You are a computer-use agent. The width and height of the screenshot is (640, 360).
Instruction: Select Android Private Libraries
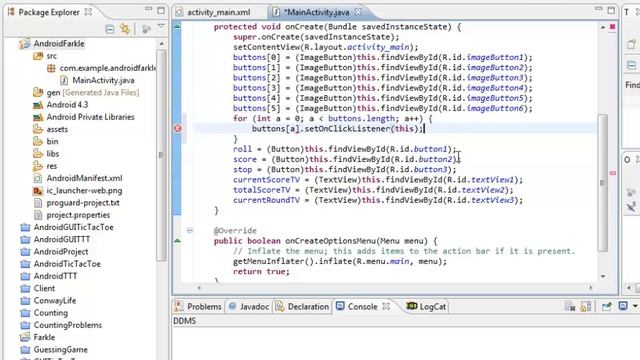(x=90, y=117)
